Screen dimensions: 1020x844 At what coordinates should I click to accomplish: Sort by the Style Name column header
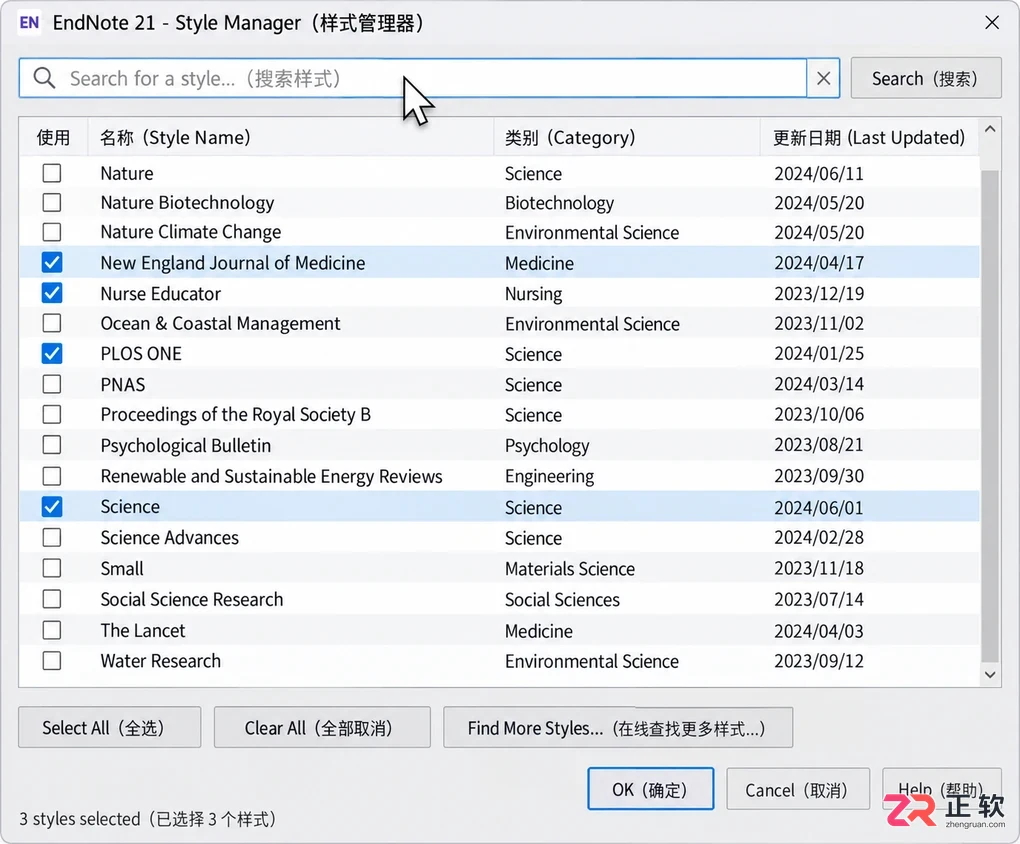[x=291, y=137]
